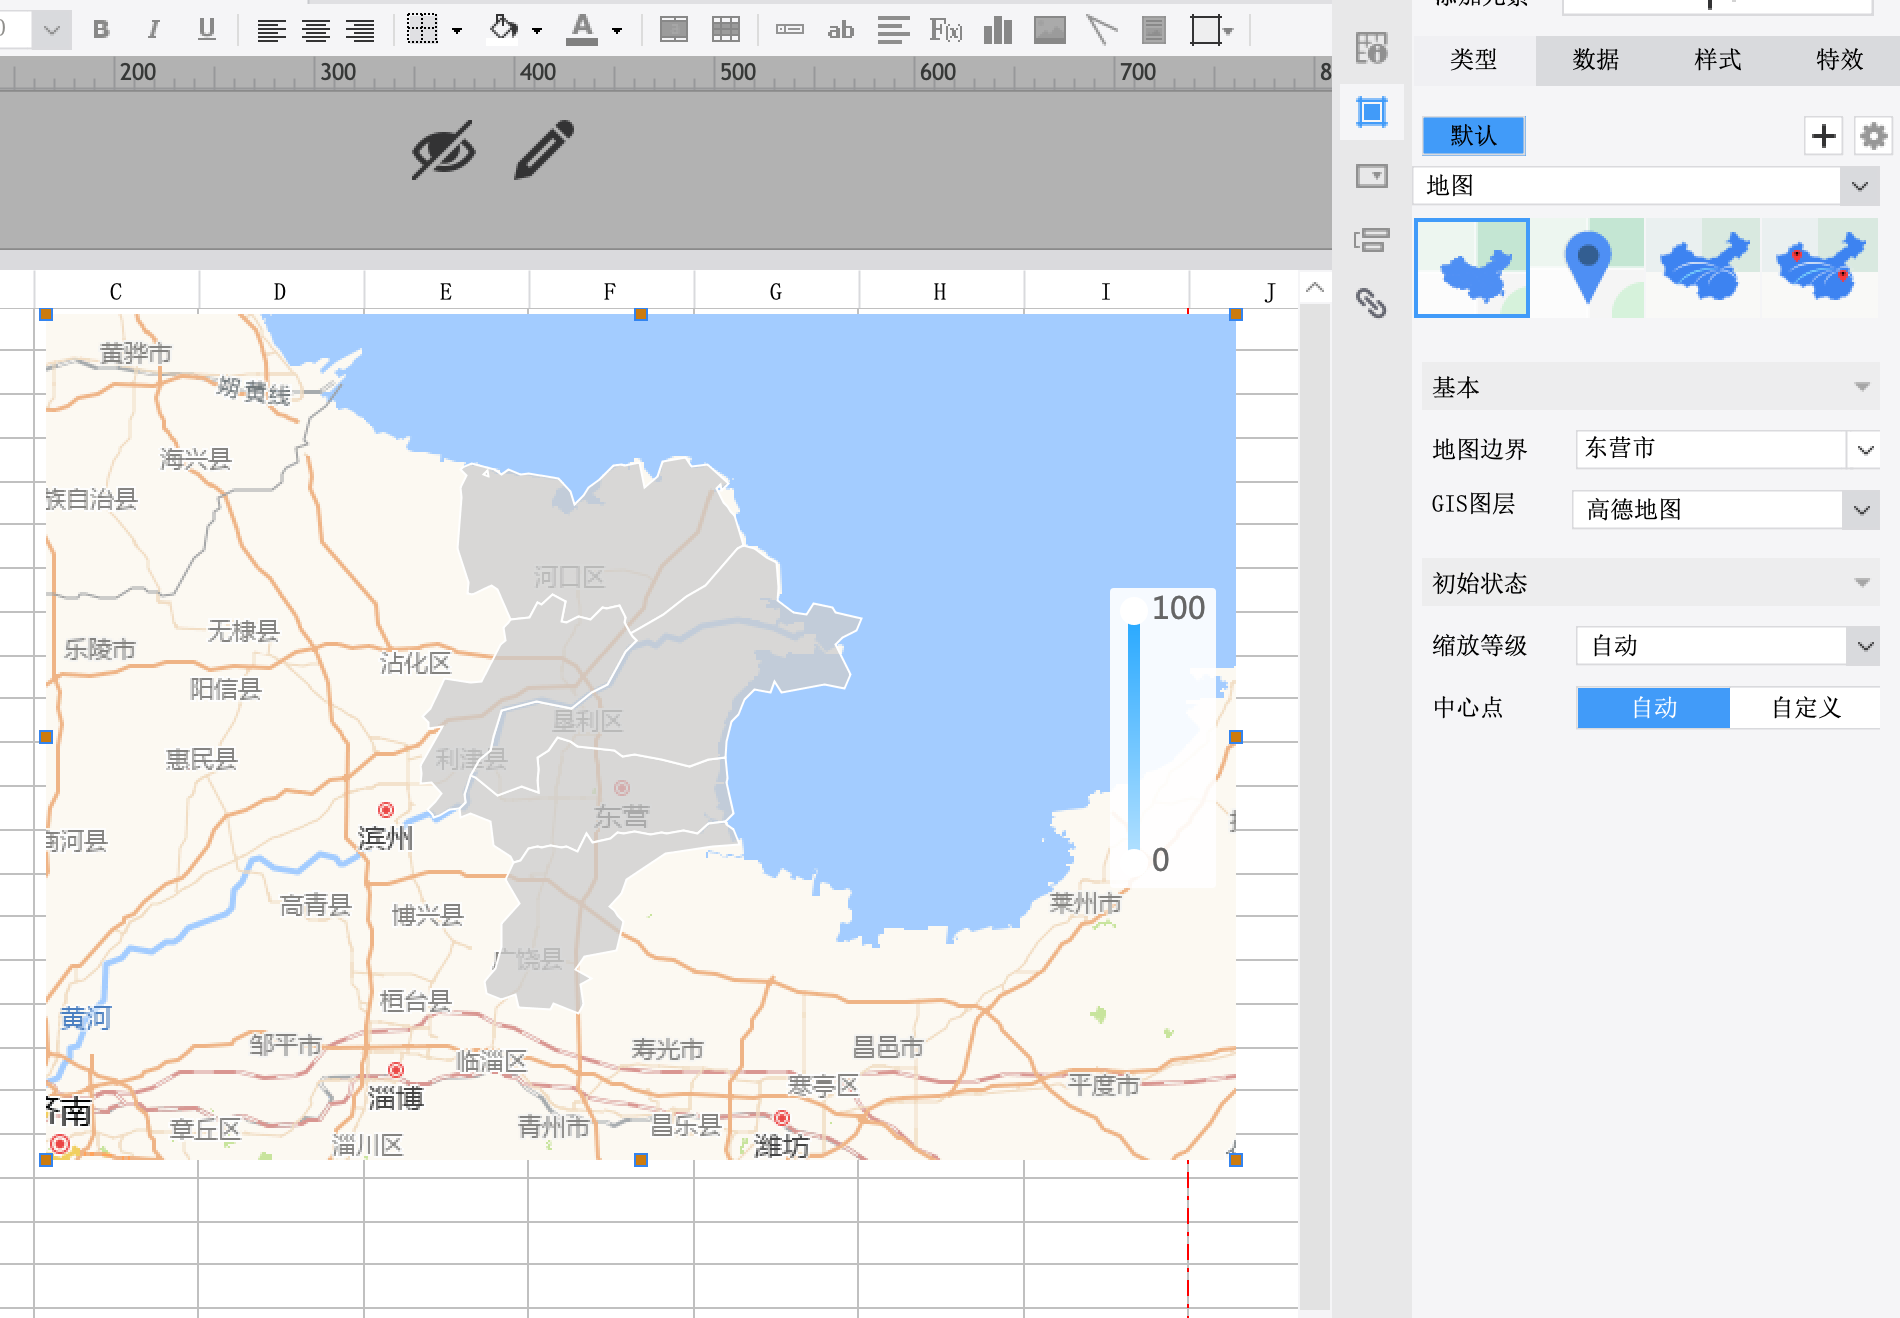Select column header I

click(1106, 291)
